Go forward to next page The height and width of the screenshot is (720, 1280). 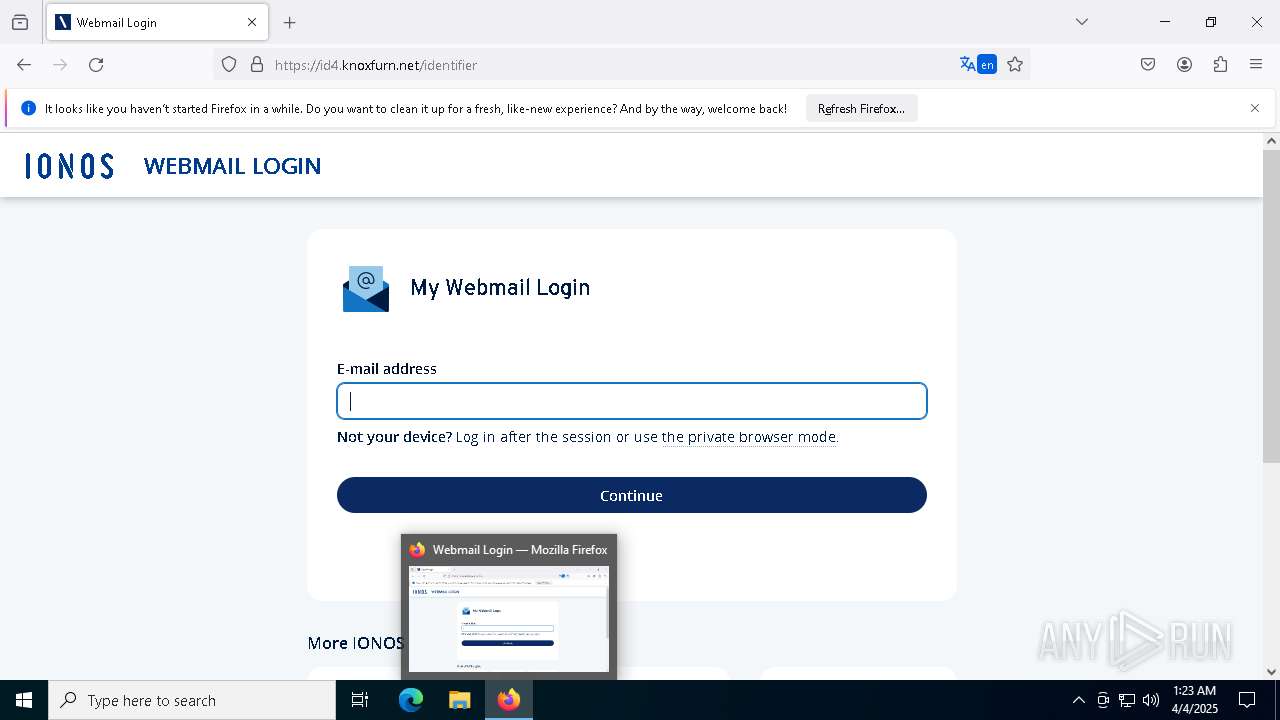coord(60,65)
